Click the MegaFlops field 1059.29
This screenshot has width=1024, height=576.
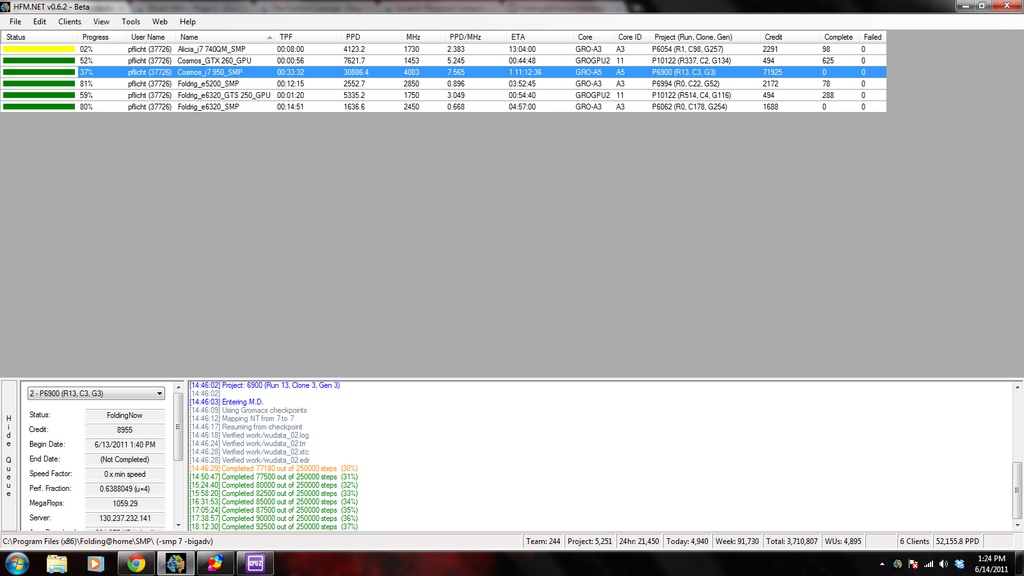124,504
